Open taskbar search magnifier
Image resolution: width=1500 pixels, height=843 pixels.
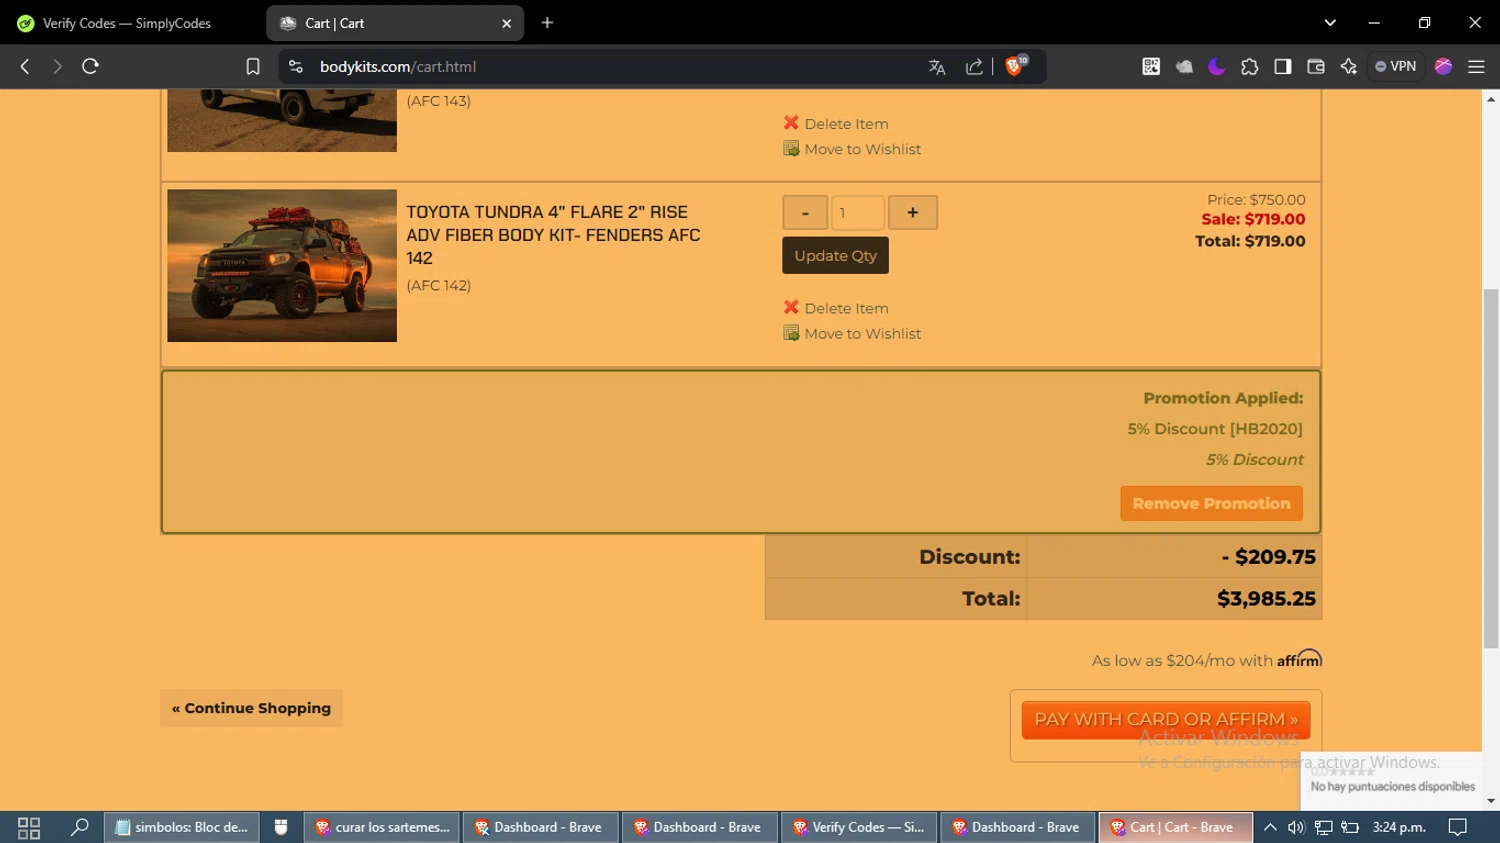click(80, 827)
